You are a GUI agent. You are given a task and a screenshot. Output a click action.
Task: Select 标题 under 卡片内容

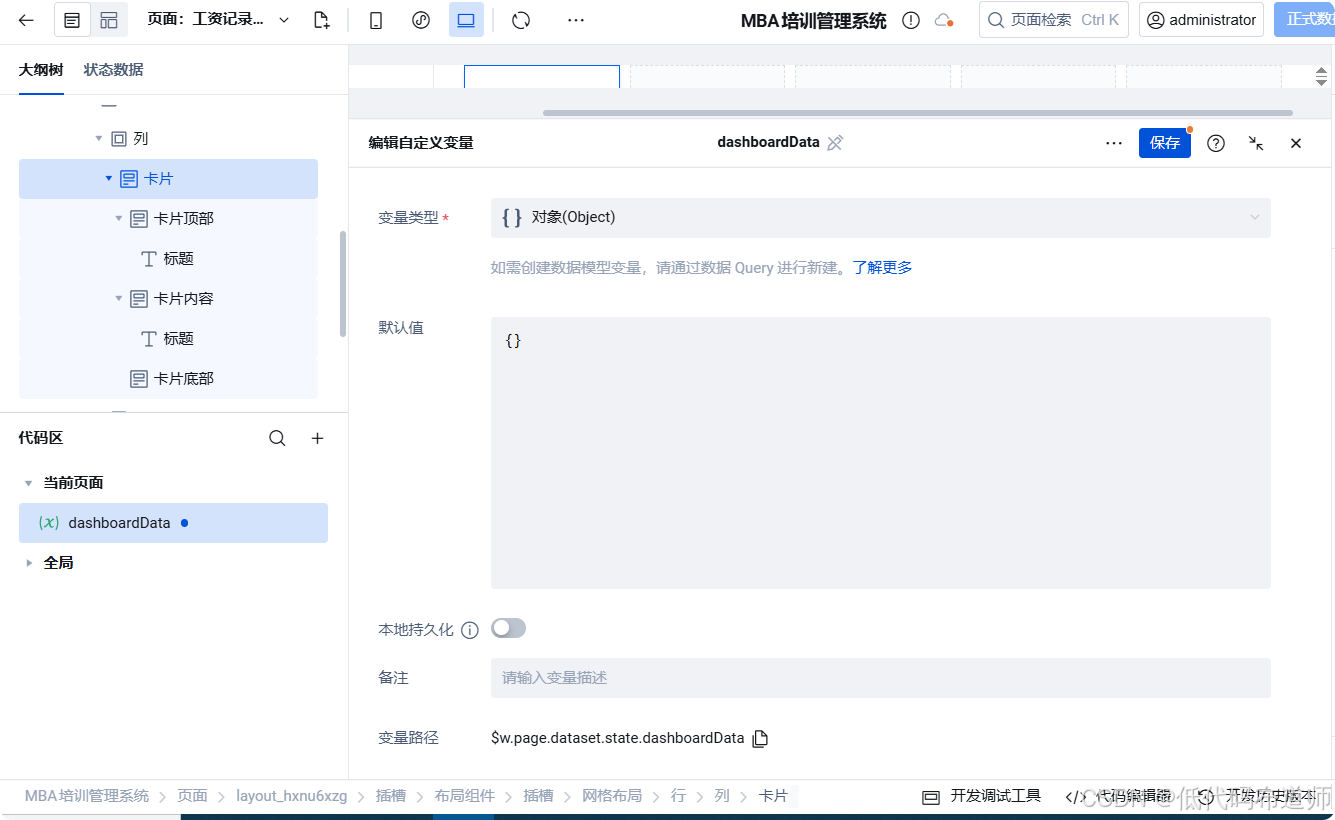pyautogui.click(x=168, y=339)
